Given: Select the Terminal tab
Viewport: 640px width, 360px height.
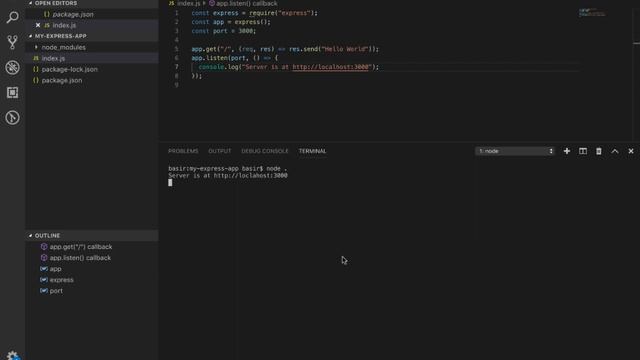Looking at the screenshot, I should coord(312,151).
